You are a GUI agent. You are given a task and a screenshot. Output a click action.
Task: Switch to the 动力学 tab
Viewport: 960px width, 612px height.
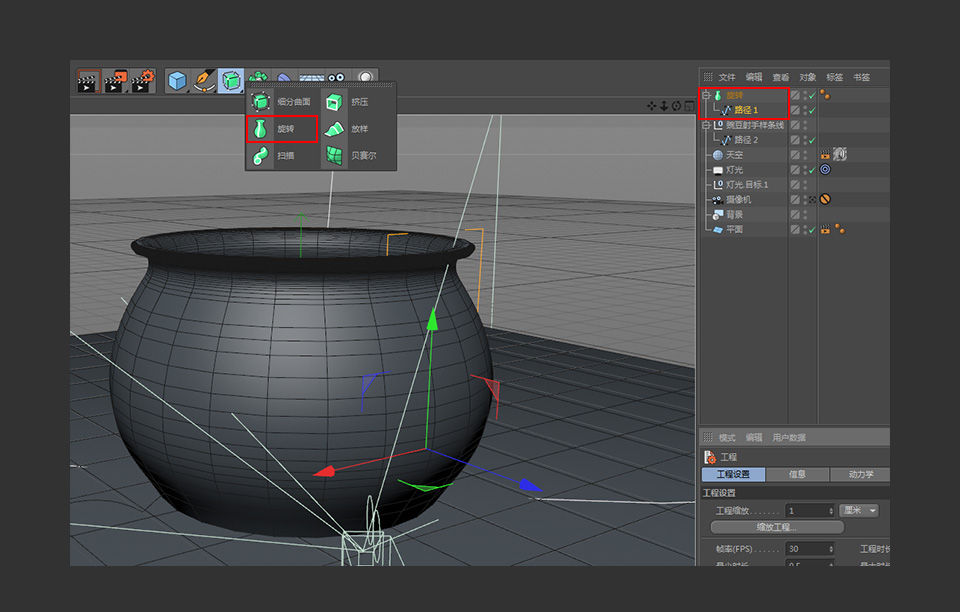(860, 474)
